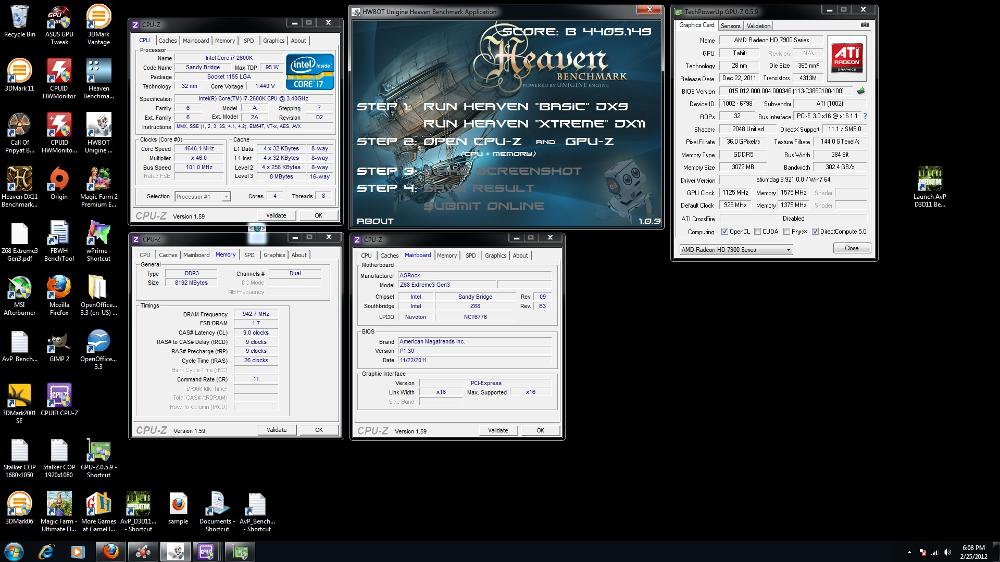Launch 3DMark2001 SE desktop shortcut

point(19,404)
